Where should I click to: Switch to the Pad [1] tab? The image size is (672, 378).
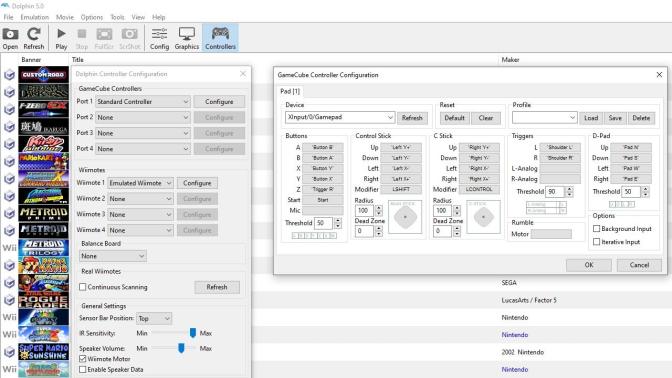click(290, 91)
